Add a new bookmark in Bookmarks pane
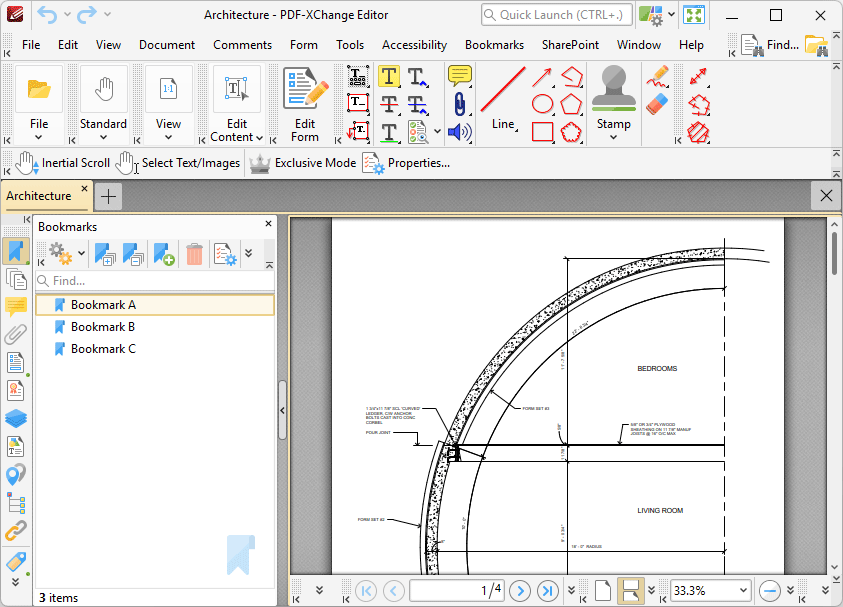The height and width of the screenshot is (607, 843). tap(164, 255)
